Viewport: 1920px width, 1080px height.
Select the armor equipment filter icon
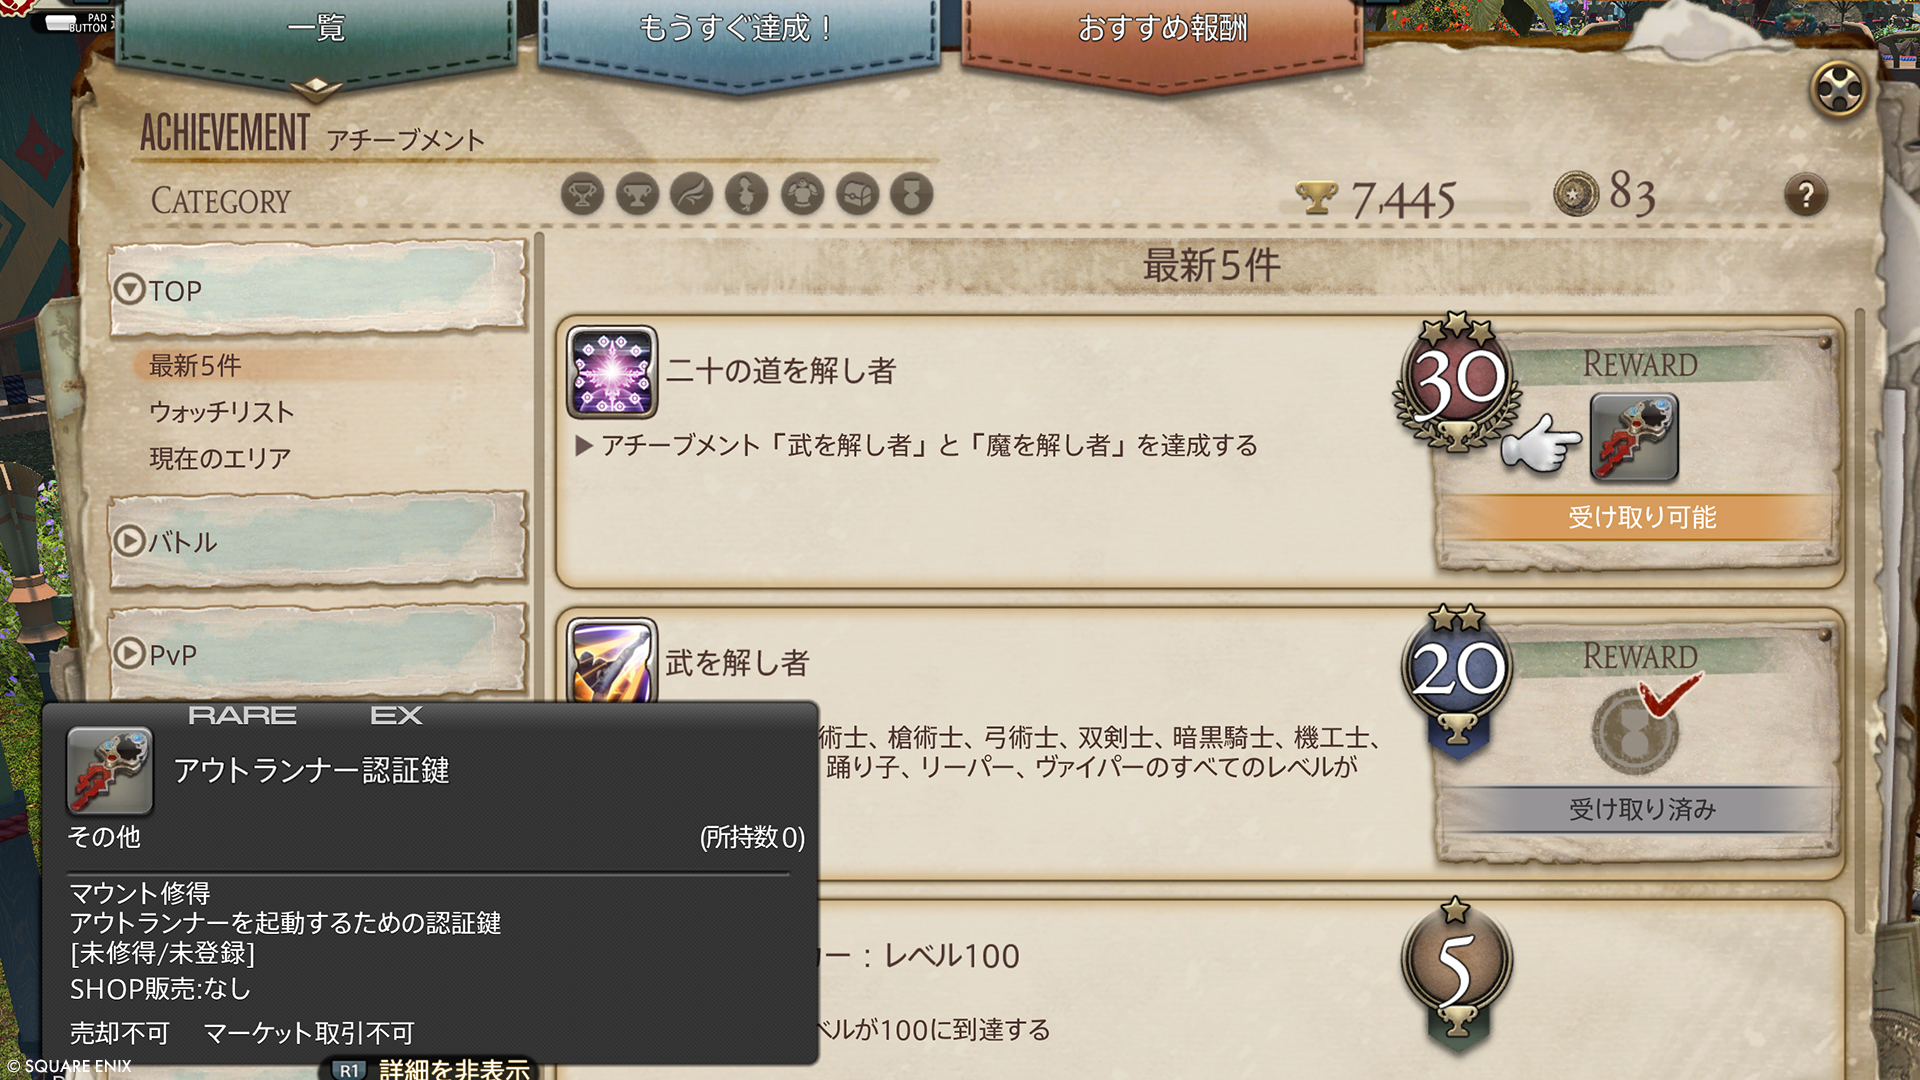[802, 194]
